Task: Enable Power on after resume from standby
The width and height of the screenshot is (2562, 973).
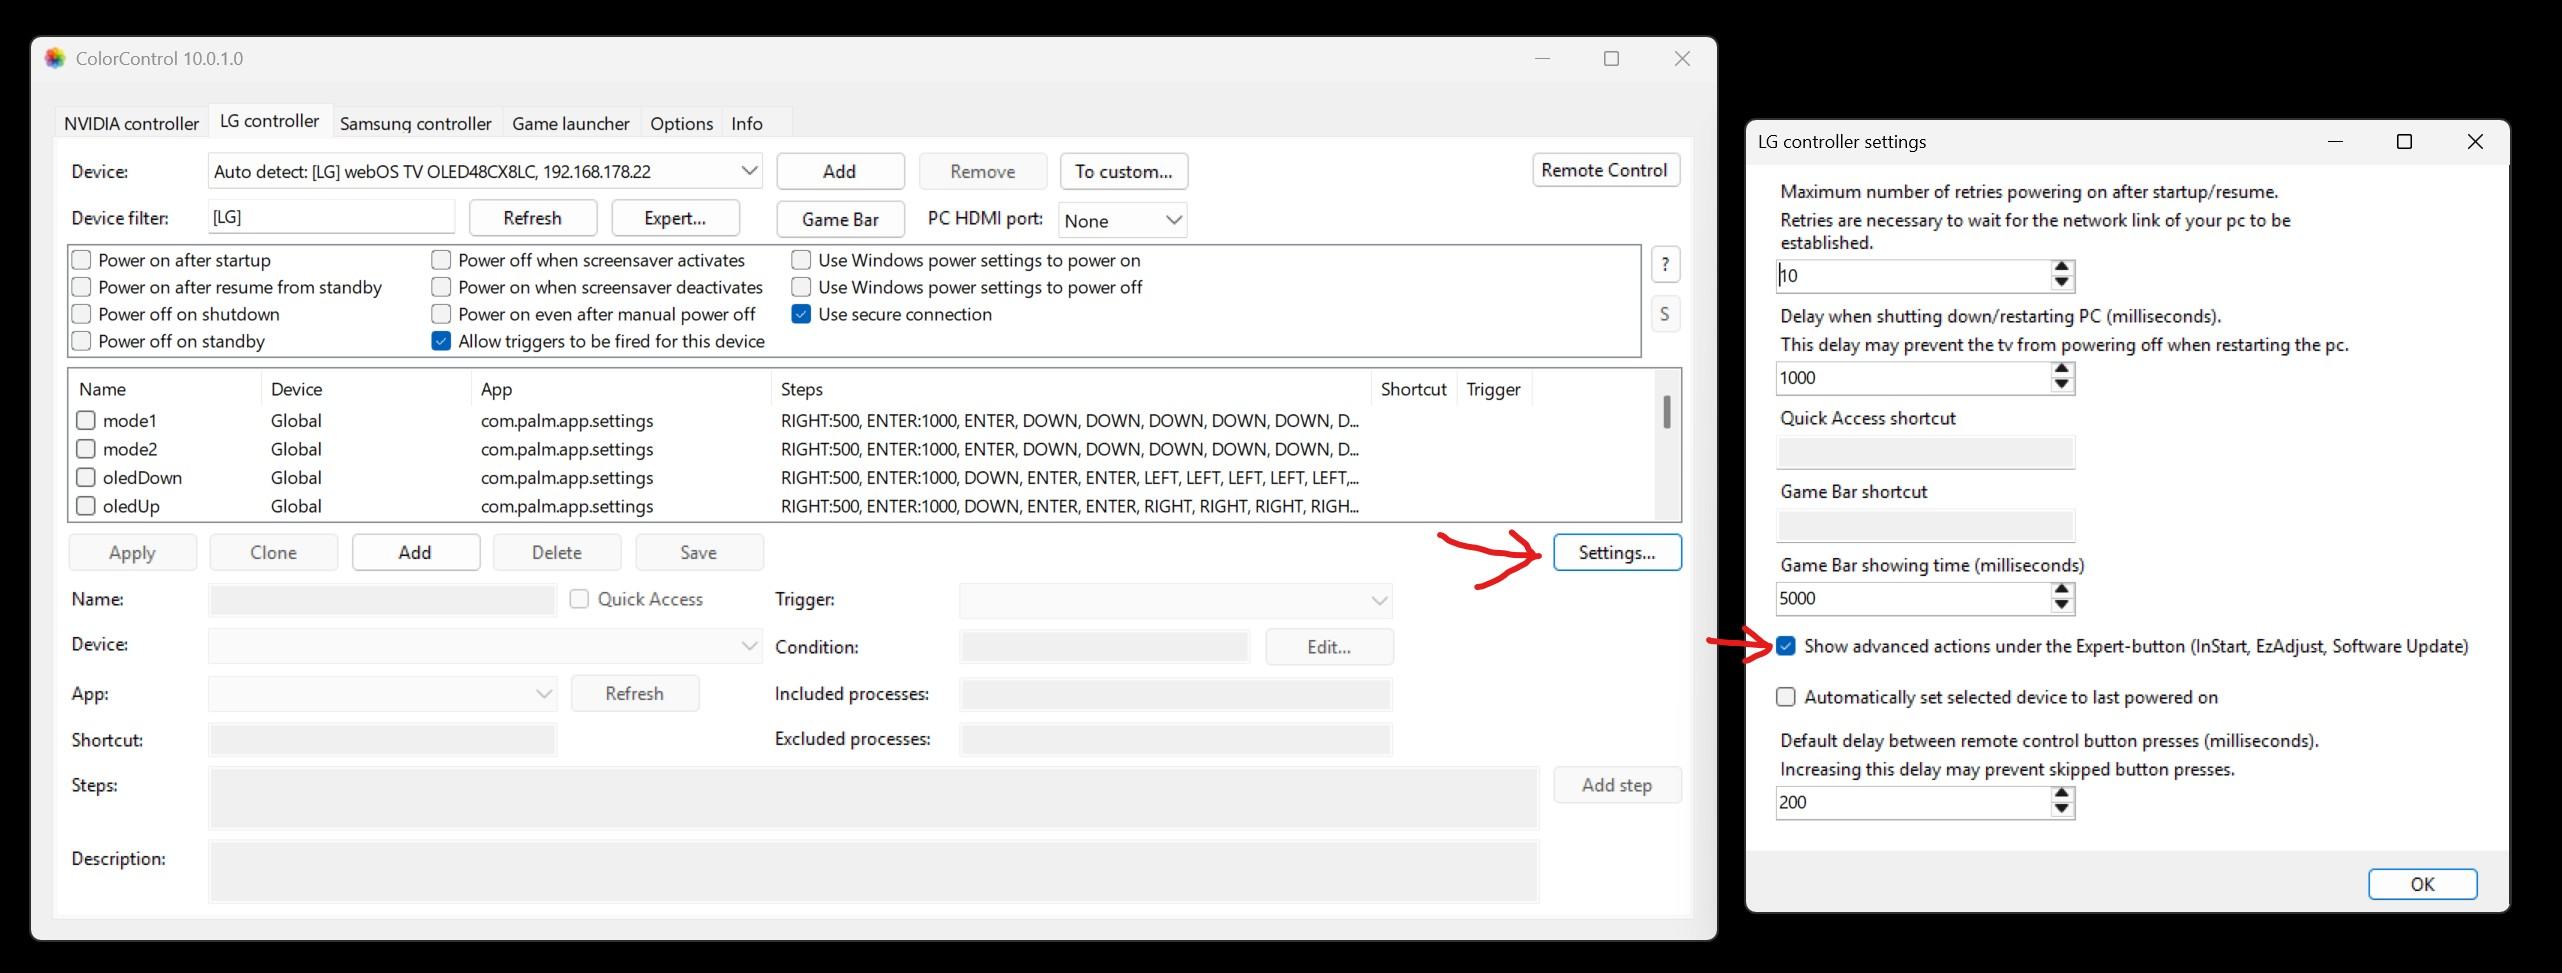Action: [82, 287]
